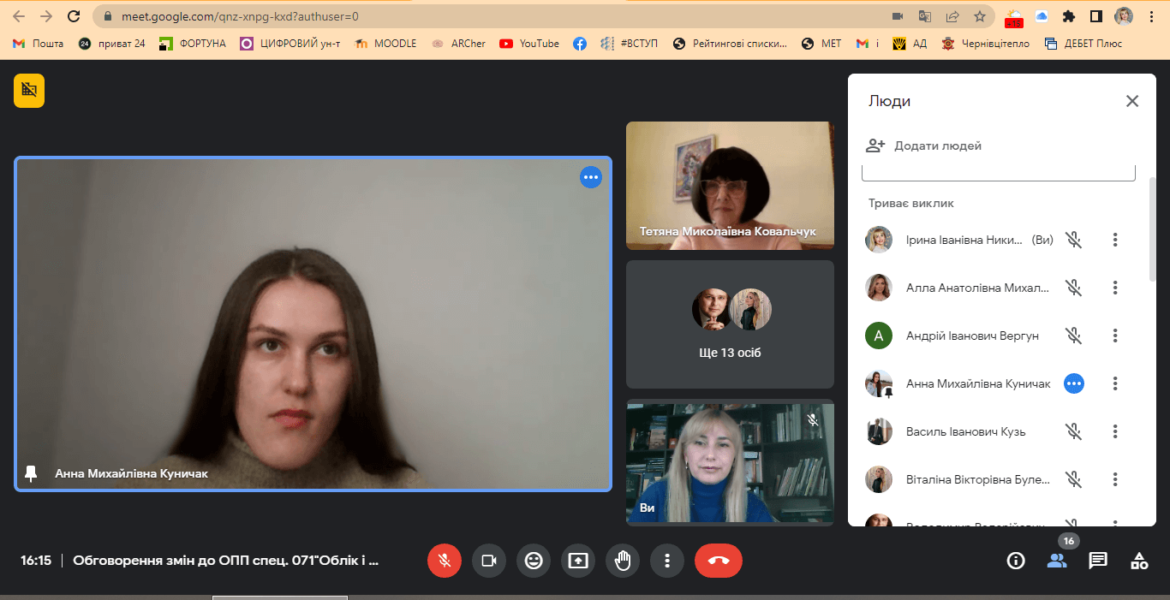The image size is (1170, 600).
Task: Raise your hand in the meeting
Action: [x=622, y=560]
